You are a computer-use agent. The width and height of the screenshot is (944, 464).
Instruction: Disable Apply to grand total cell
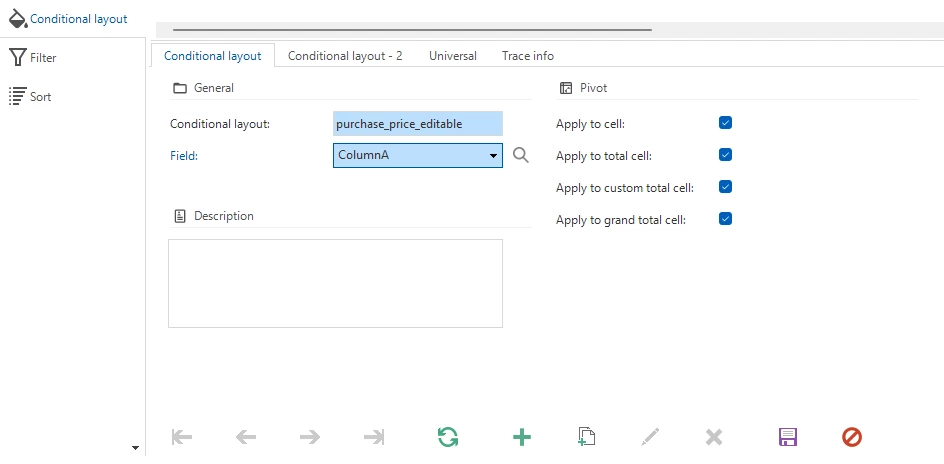click(x=726, y=219)
